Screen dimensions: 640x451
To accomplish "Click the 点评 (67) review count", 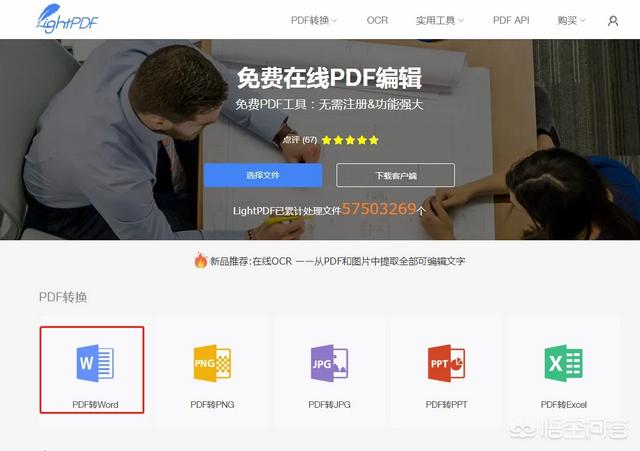I will click(300, 140).
